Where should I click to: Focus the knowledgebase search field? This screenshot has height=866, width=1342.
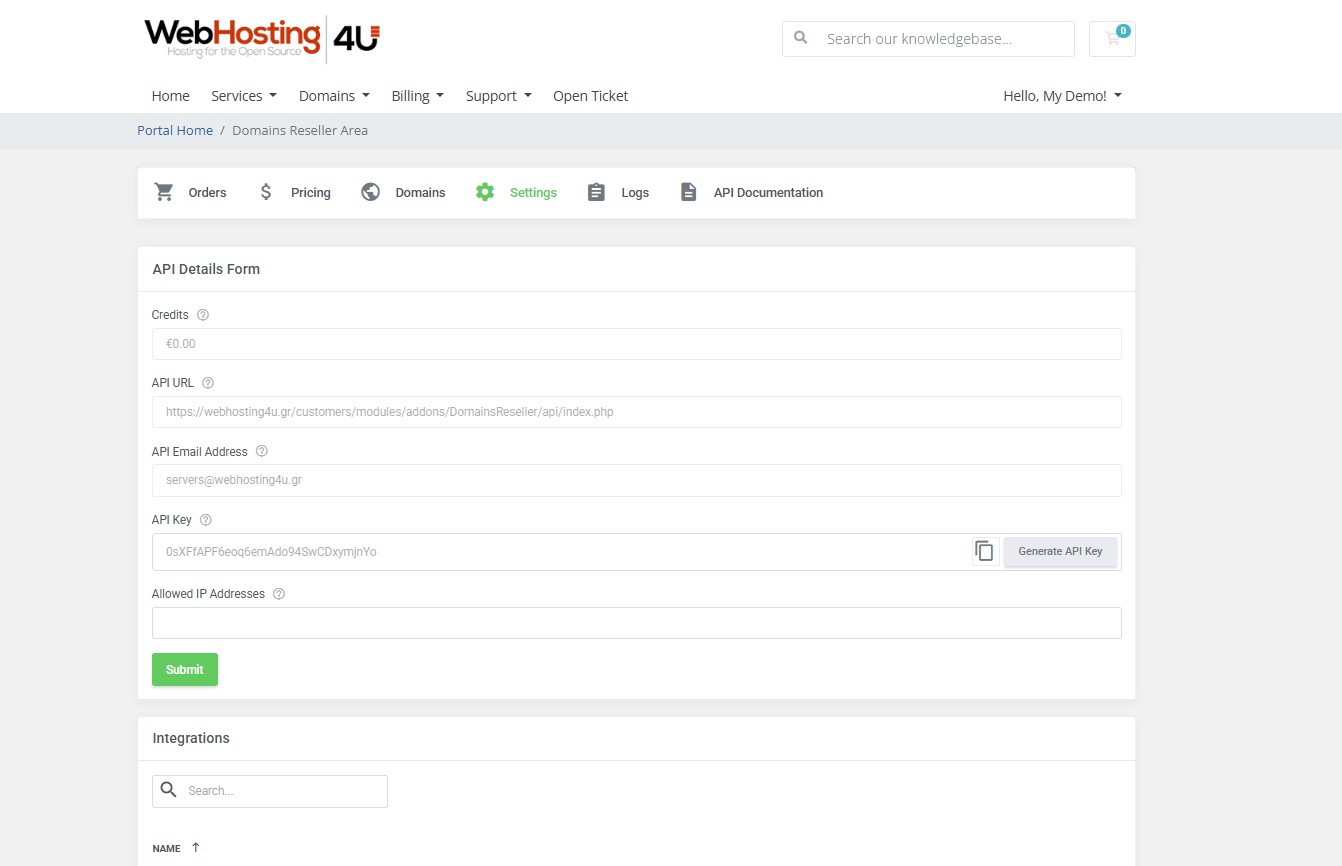pos(927,39)
